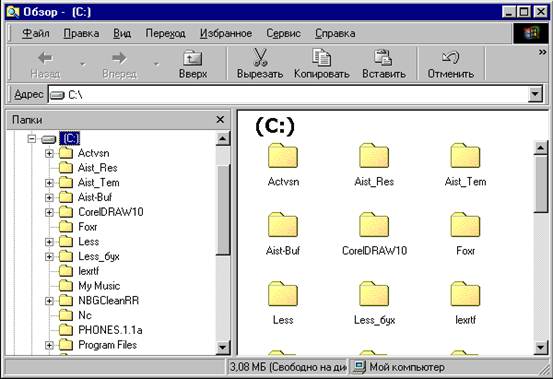Click the Forward (Вперед) arrow button

coord(119,64)
